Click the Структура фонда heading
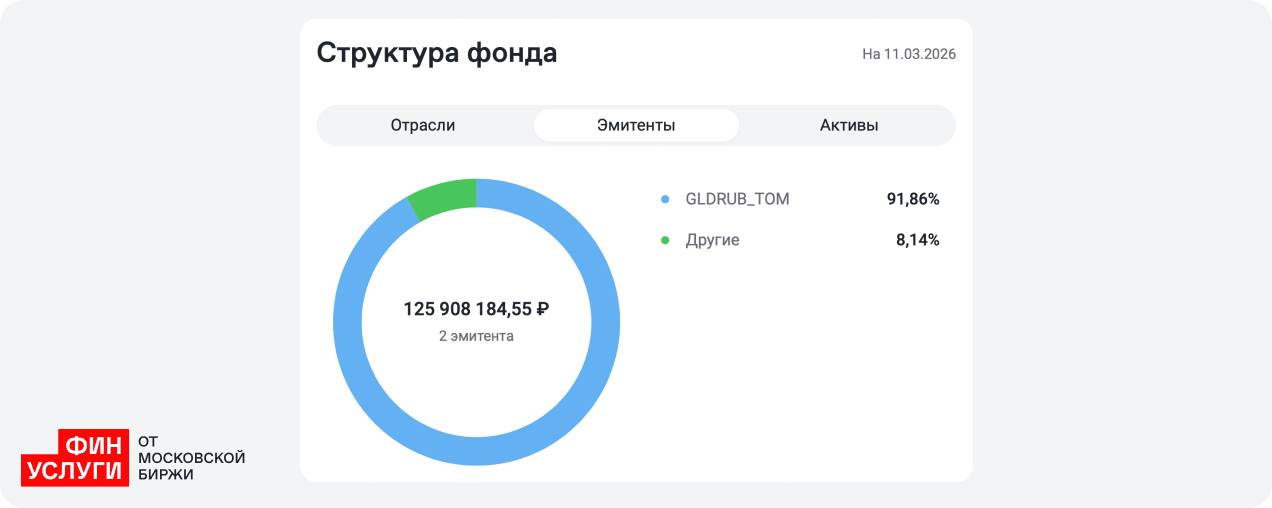1272x508 pixels. coord(437,53)
